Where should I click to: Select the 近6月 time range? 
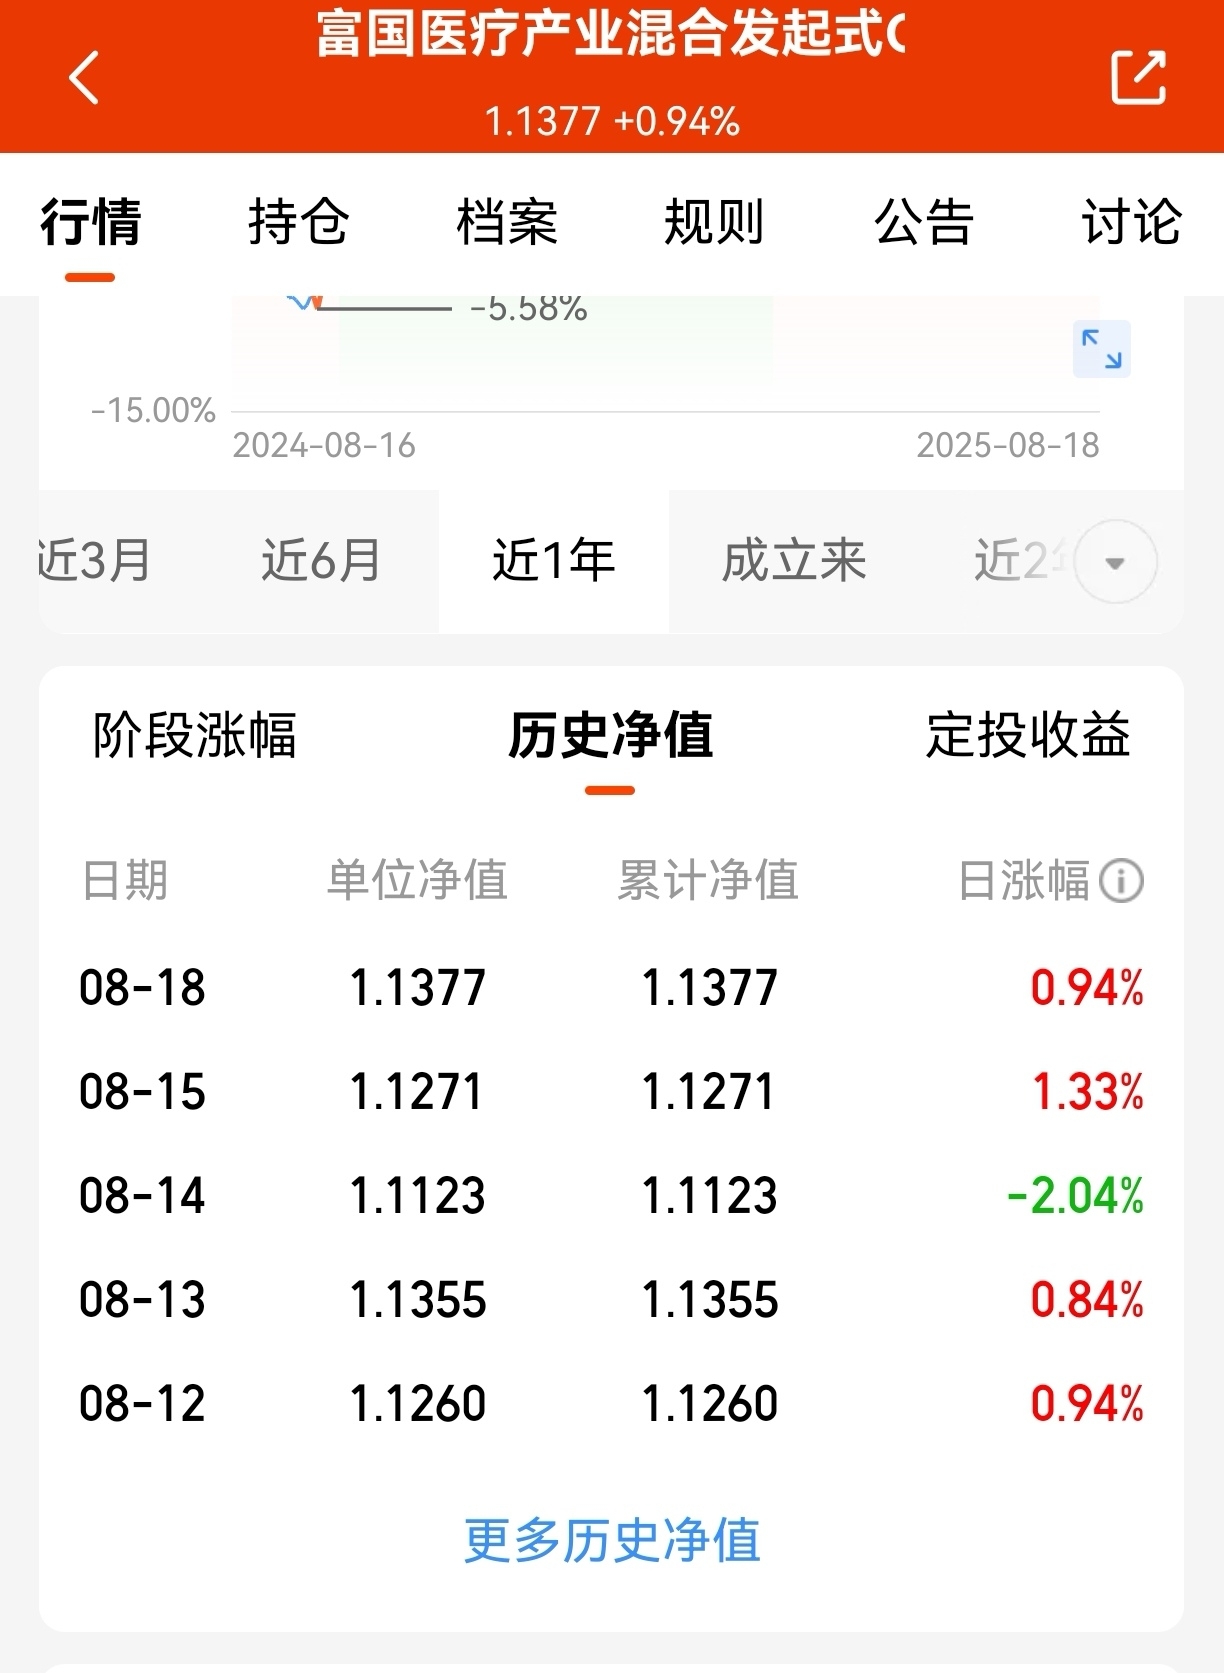[321, 560]
